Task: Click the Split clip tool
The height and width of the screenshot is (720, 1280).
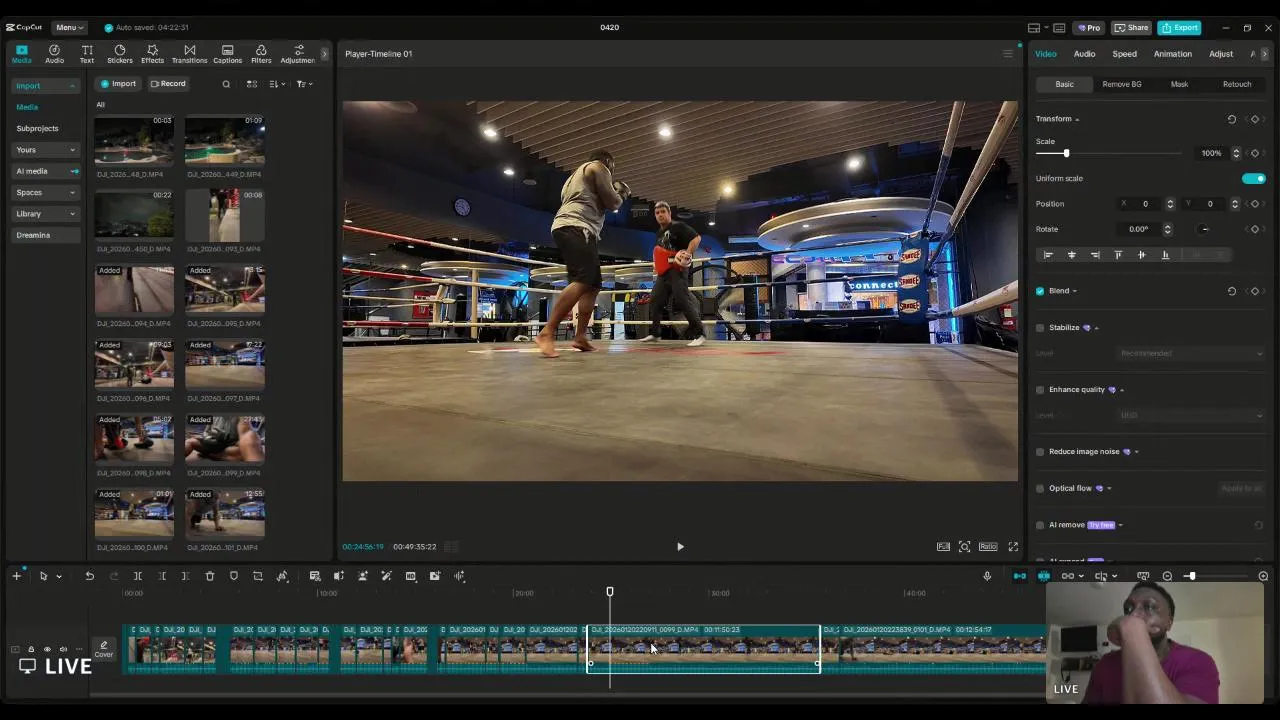Action: (138, 576)
